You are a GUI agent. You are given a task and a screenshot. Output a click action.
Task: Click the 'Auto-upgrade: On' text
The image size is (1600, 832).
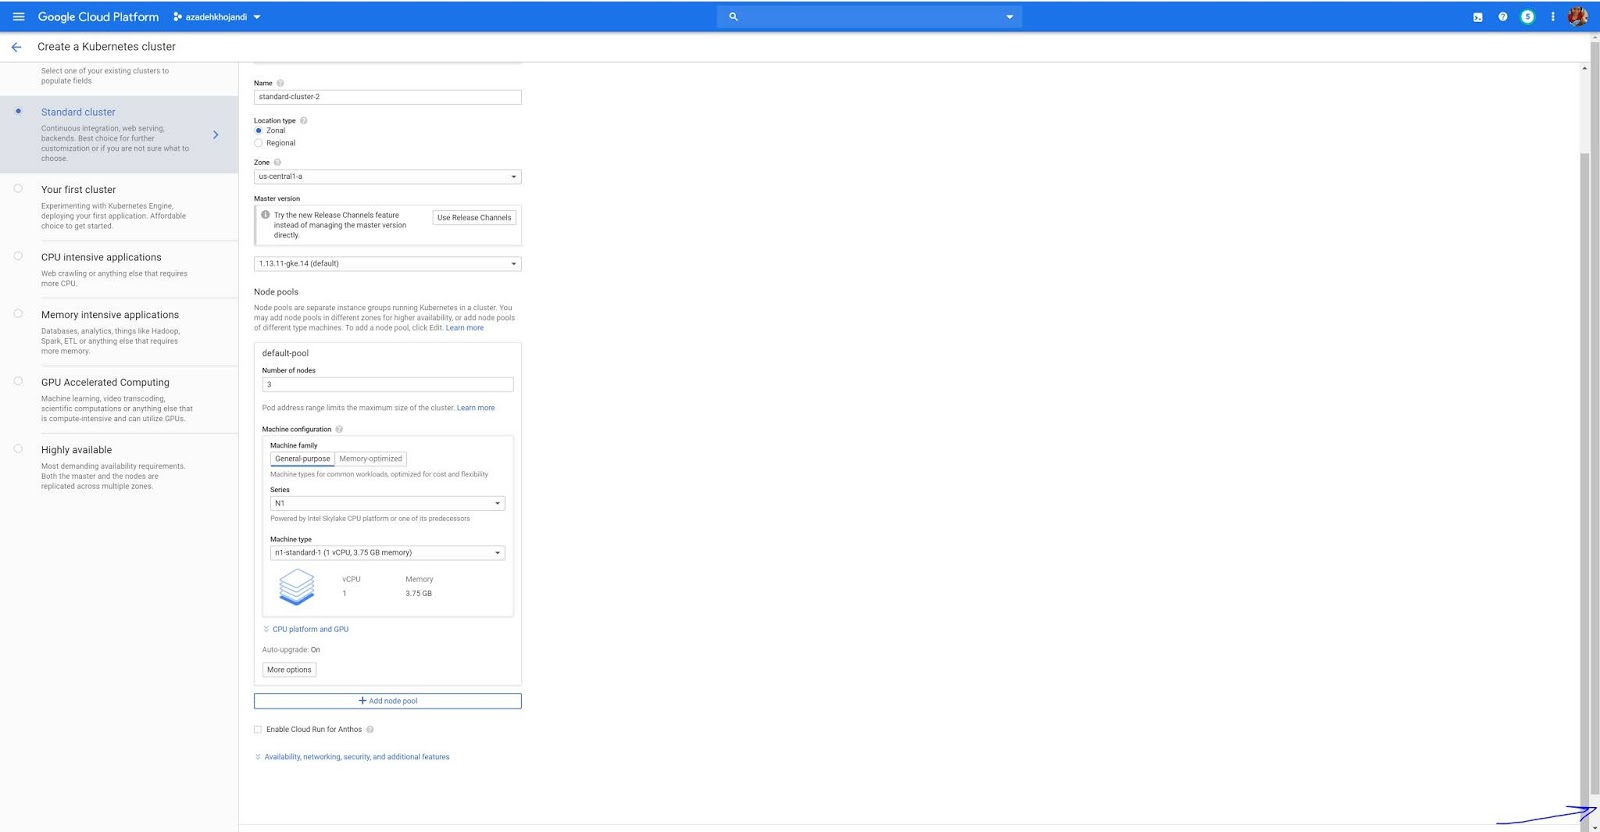coord(291,650)
